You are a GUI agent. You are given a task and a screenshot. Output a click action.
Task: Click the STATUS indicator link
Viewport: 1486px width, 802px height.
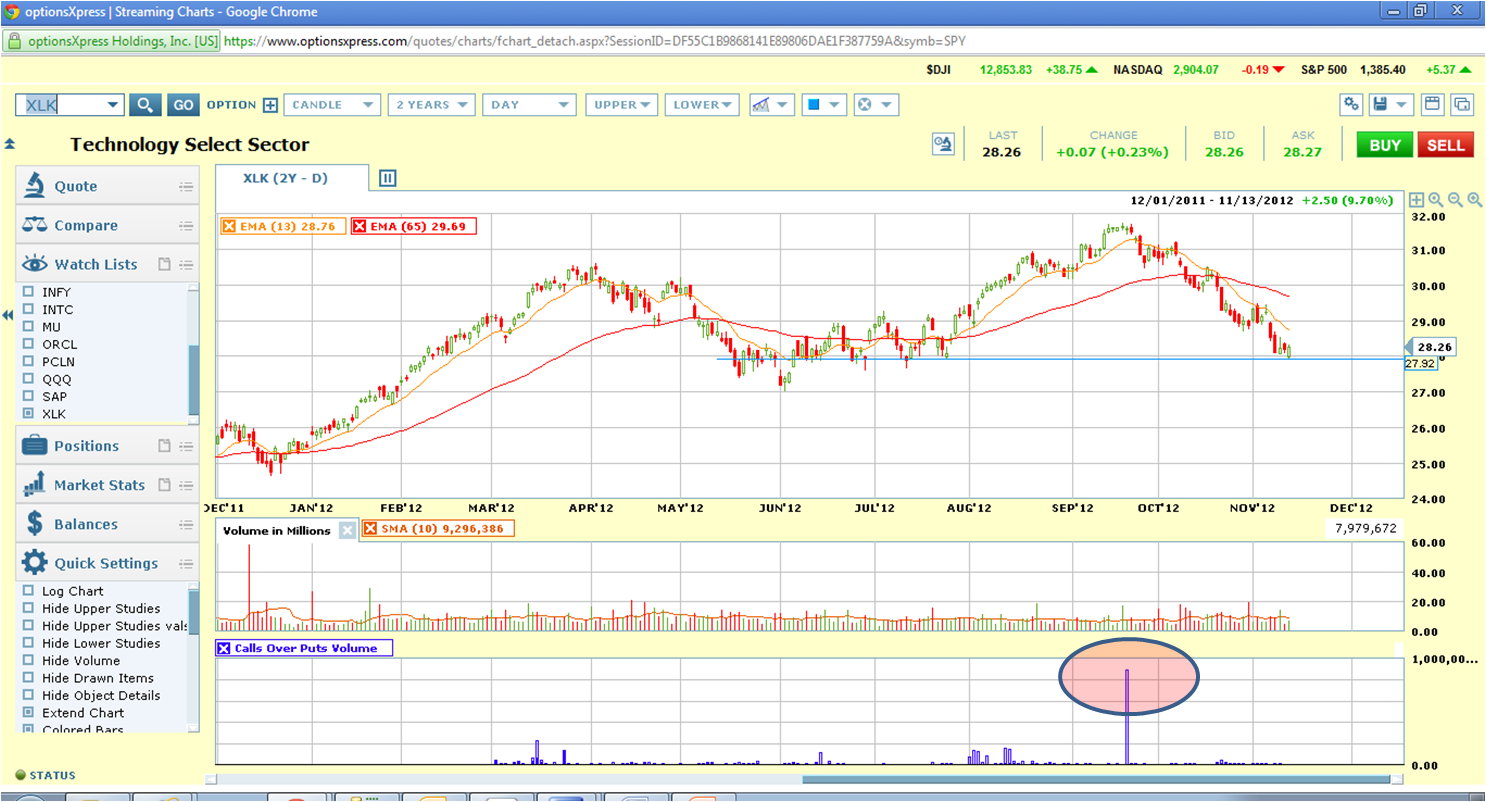click(45, 775)
